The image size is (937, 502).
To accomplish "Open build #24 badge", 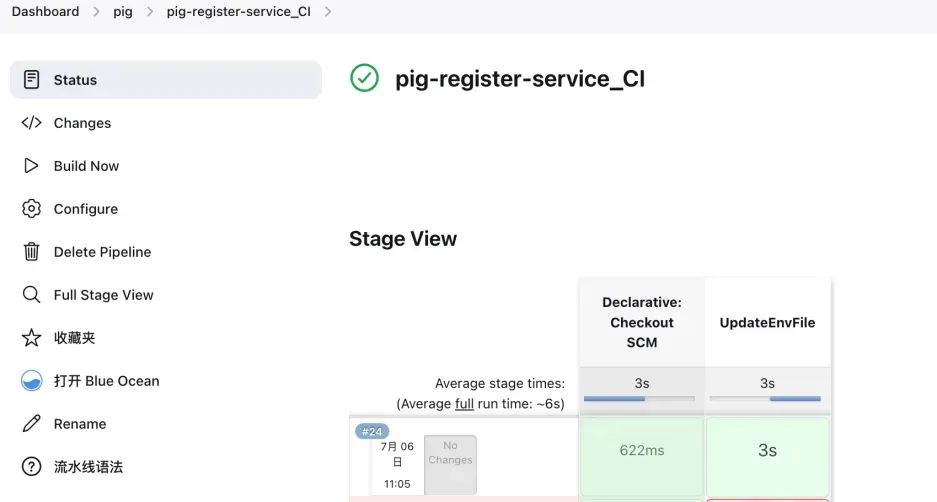I will 372,431.
